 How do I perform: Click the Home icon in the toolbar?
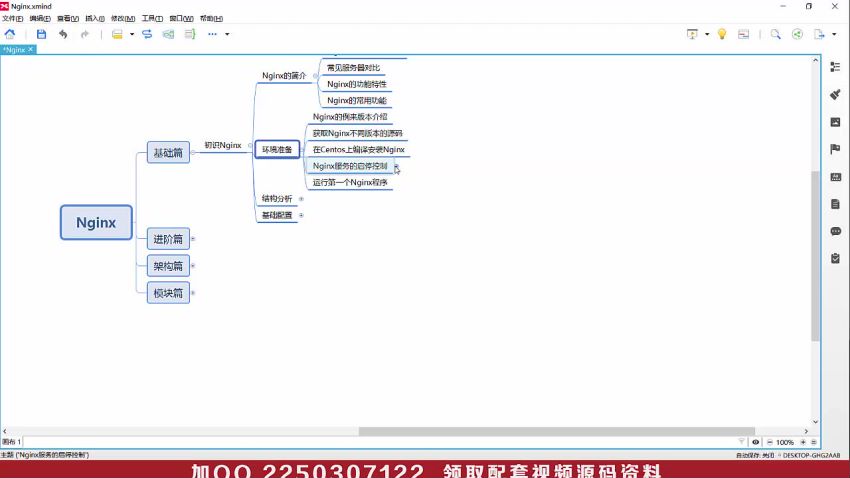click(10, 34)
